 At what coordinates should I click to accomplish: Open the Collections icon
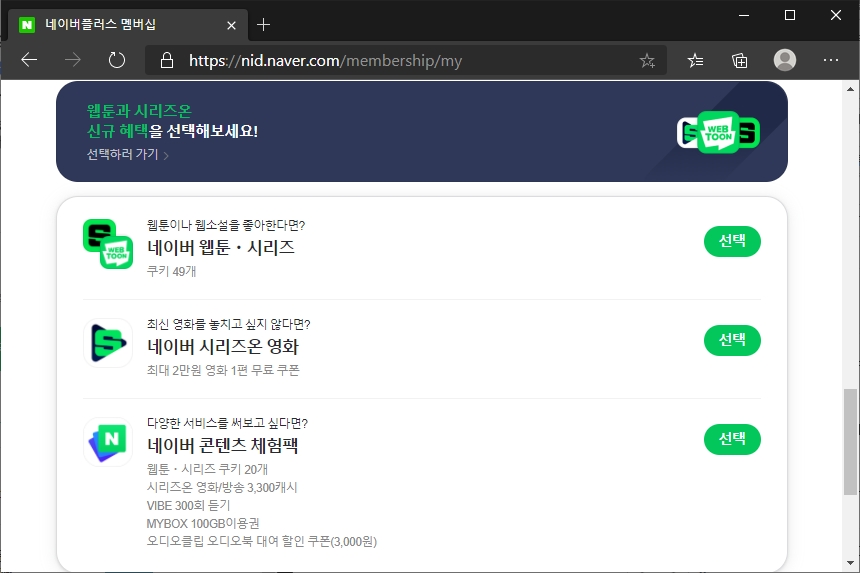740,60
